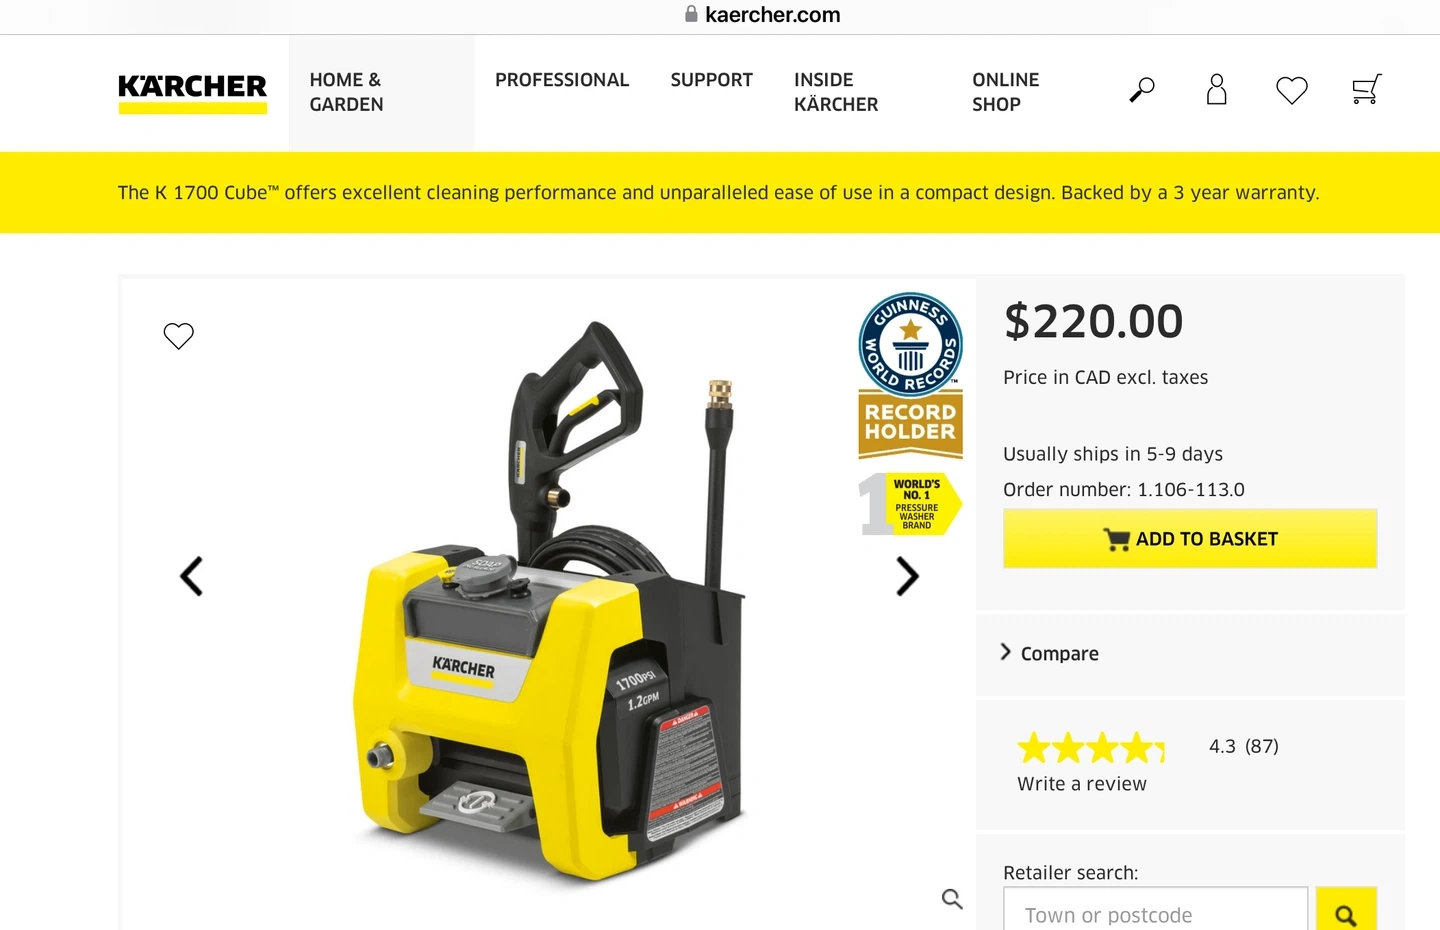The width and height of the screenshot is (1440, 930).
Task: Open the wishlist heart in the header
Action: [x=1292, y=90]
